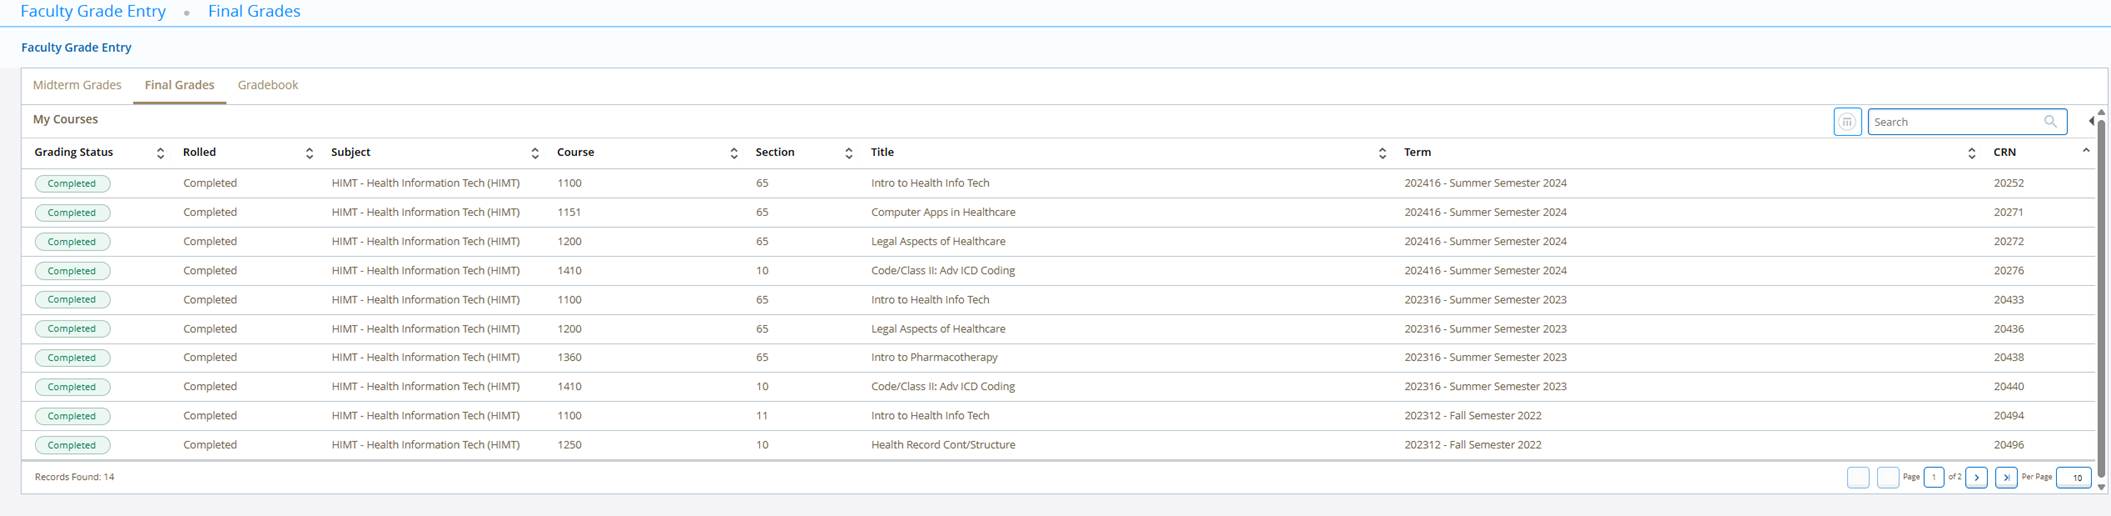Click course number 1360 cell
Image resolution: width=2111 pixels, height=516 pixels.
click(569, 357)
